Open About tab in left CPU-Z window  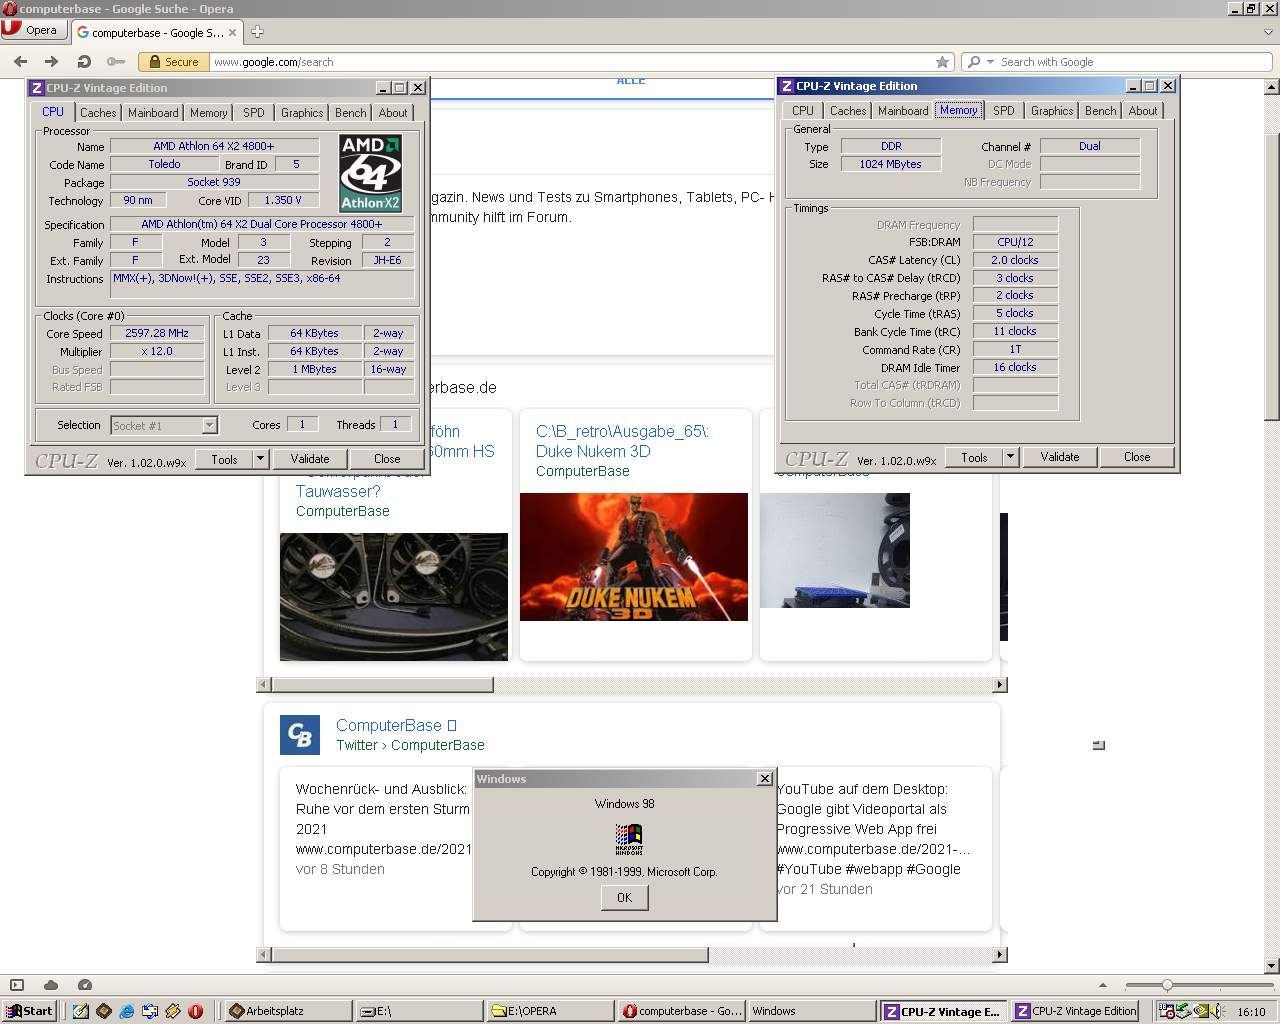(x=393, y=113)
